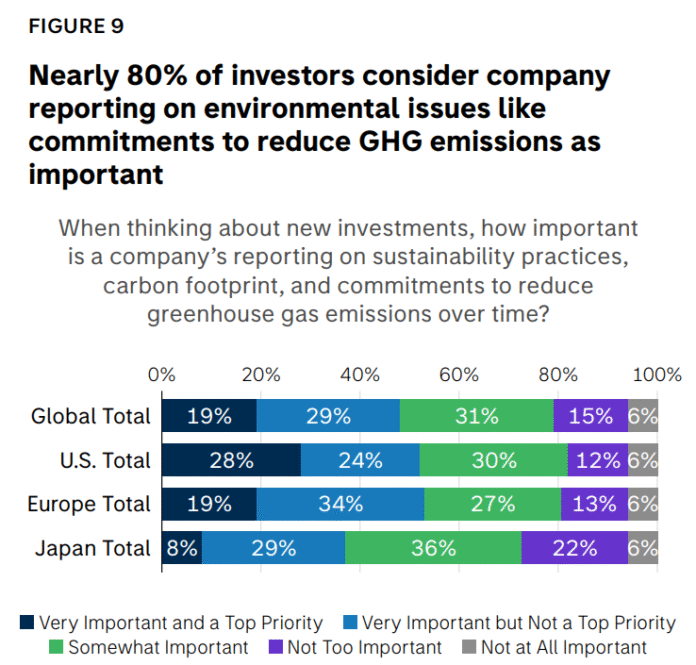Click the green Somewhat Important legend swatch

(58, 647)
